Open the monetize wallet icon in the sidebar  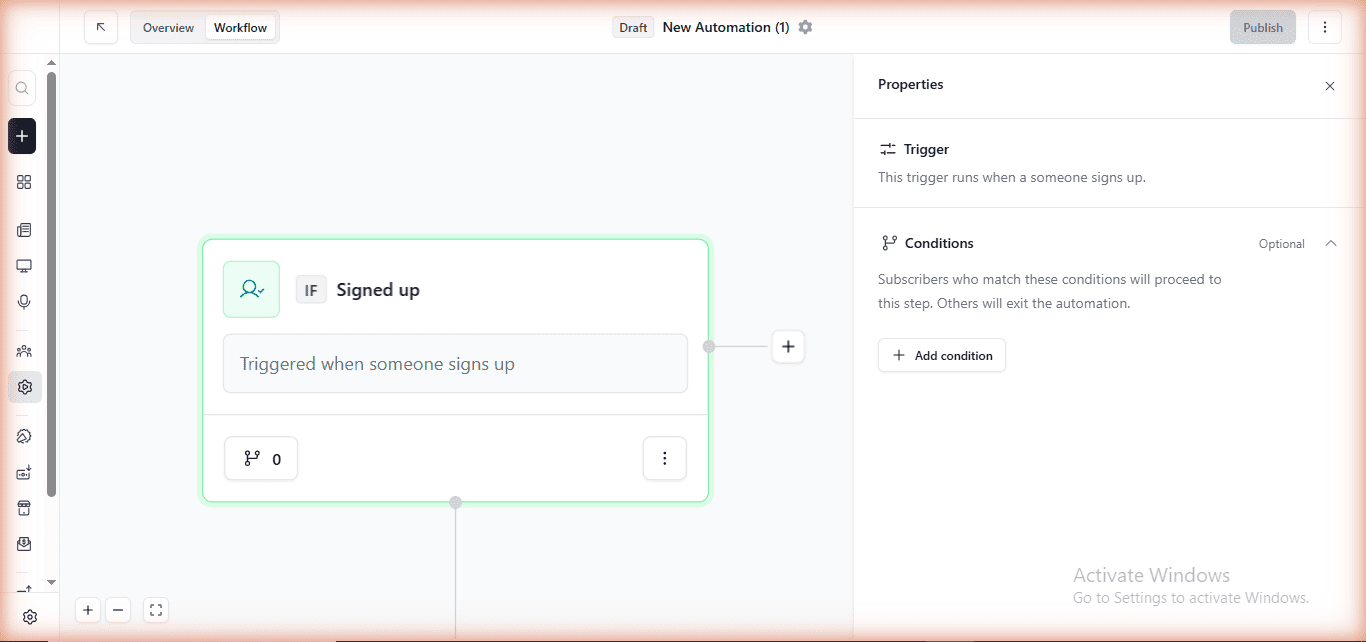tap(24, 472)
